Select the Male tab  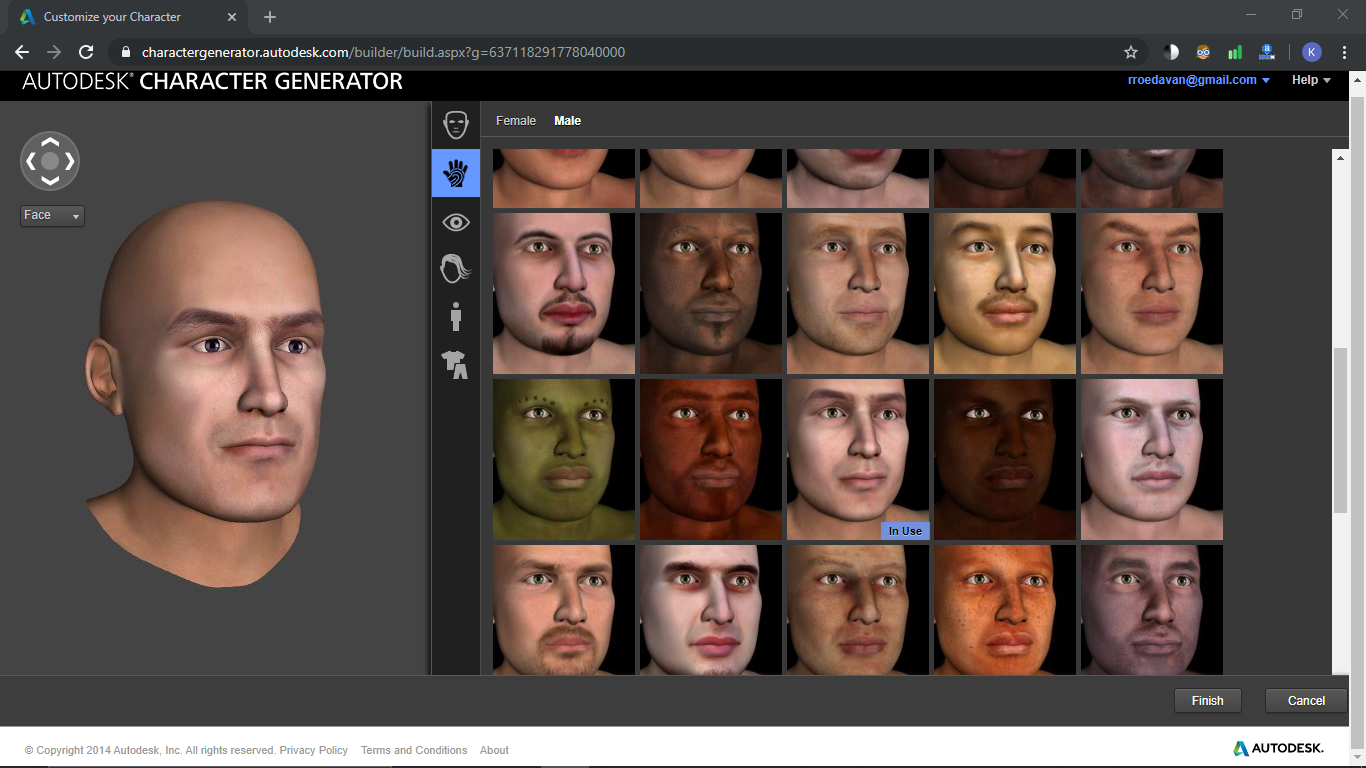tap(567, 120)
